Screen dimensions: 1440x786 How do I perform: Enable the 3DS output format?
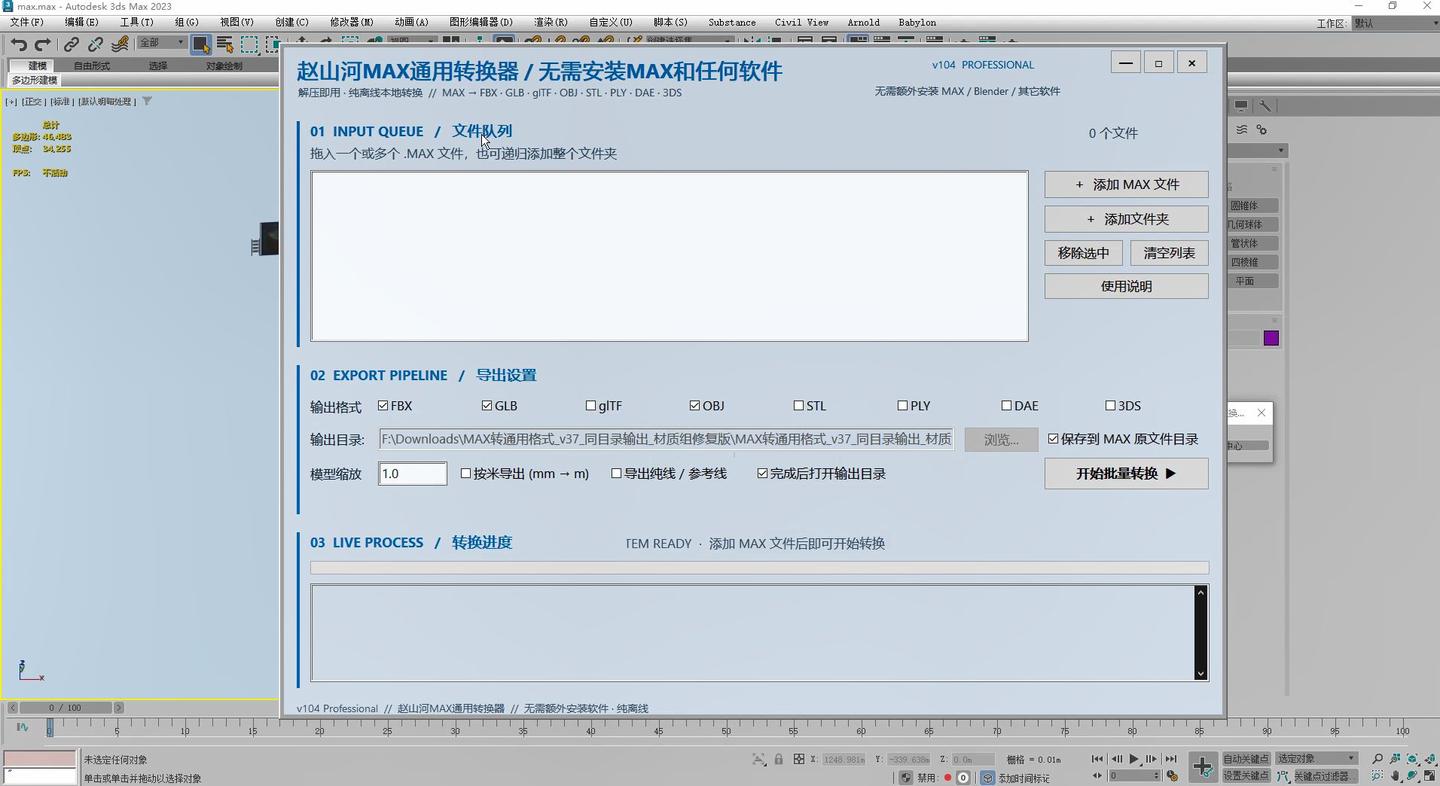pyautogui.click(x=1111, y=406)
